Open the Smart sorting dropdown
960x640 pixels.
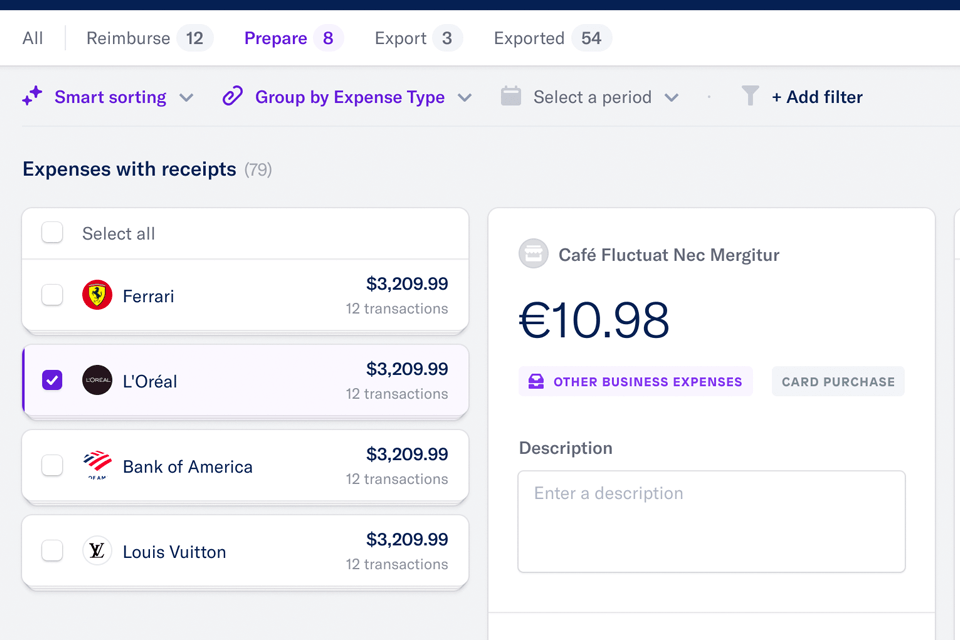pyautogui.click(x=108, y=97)
